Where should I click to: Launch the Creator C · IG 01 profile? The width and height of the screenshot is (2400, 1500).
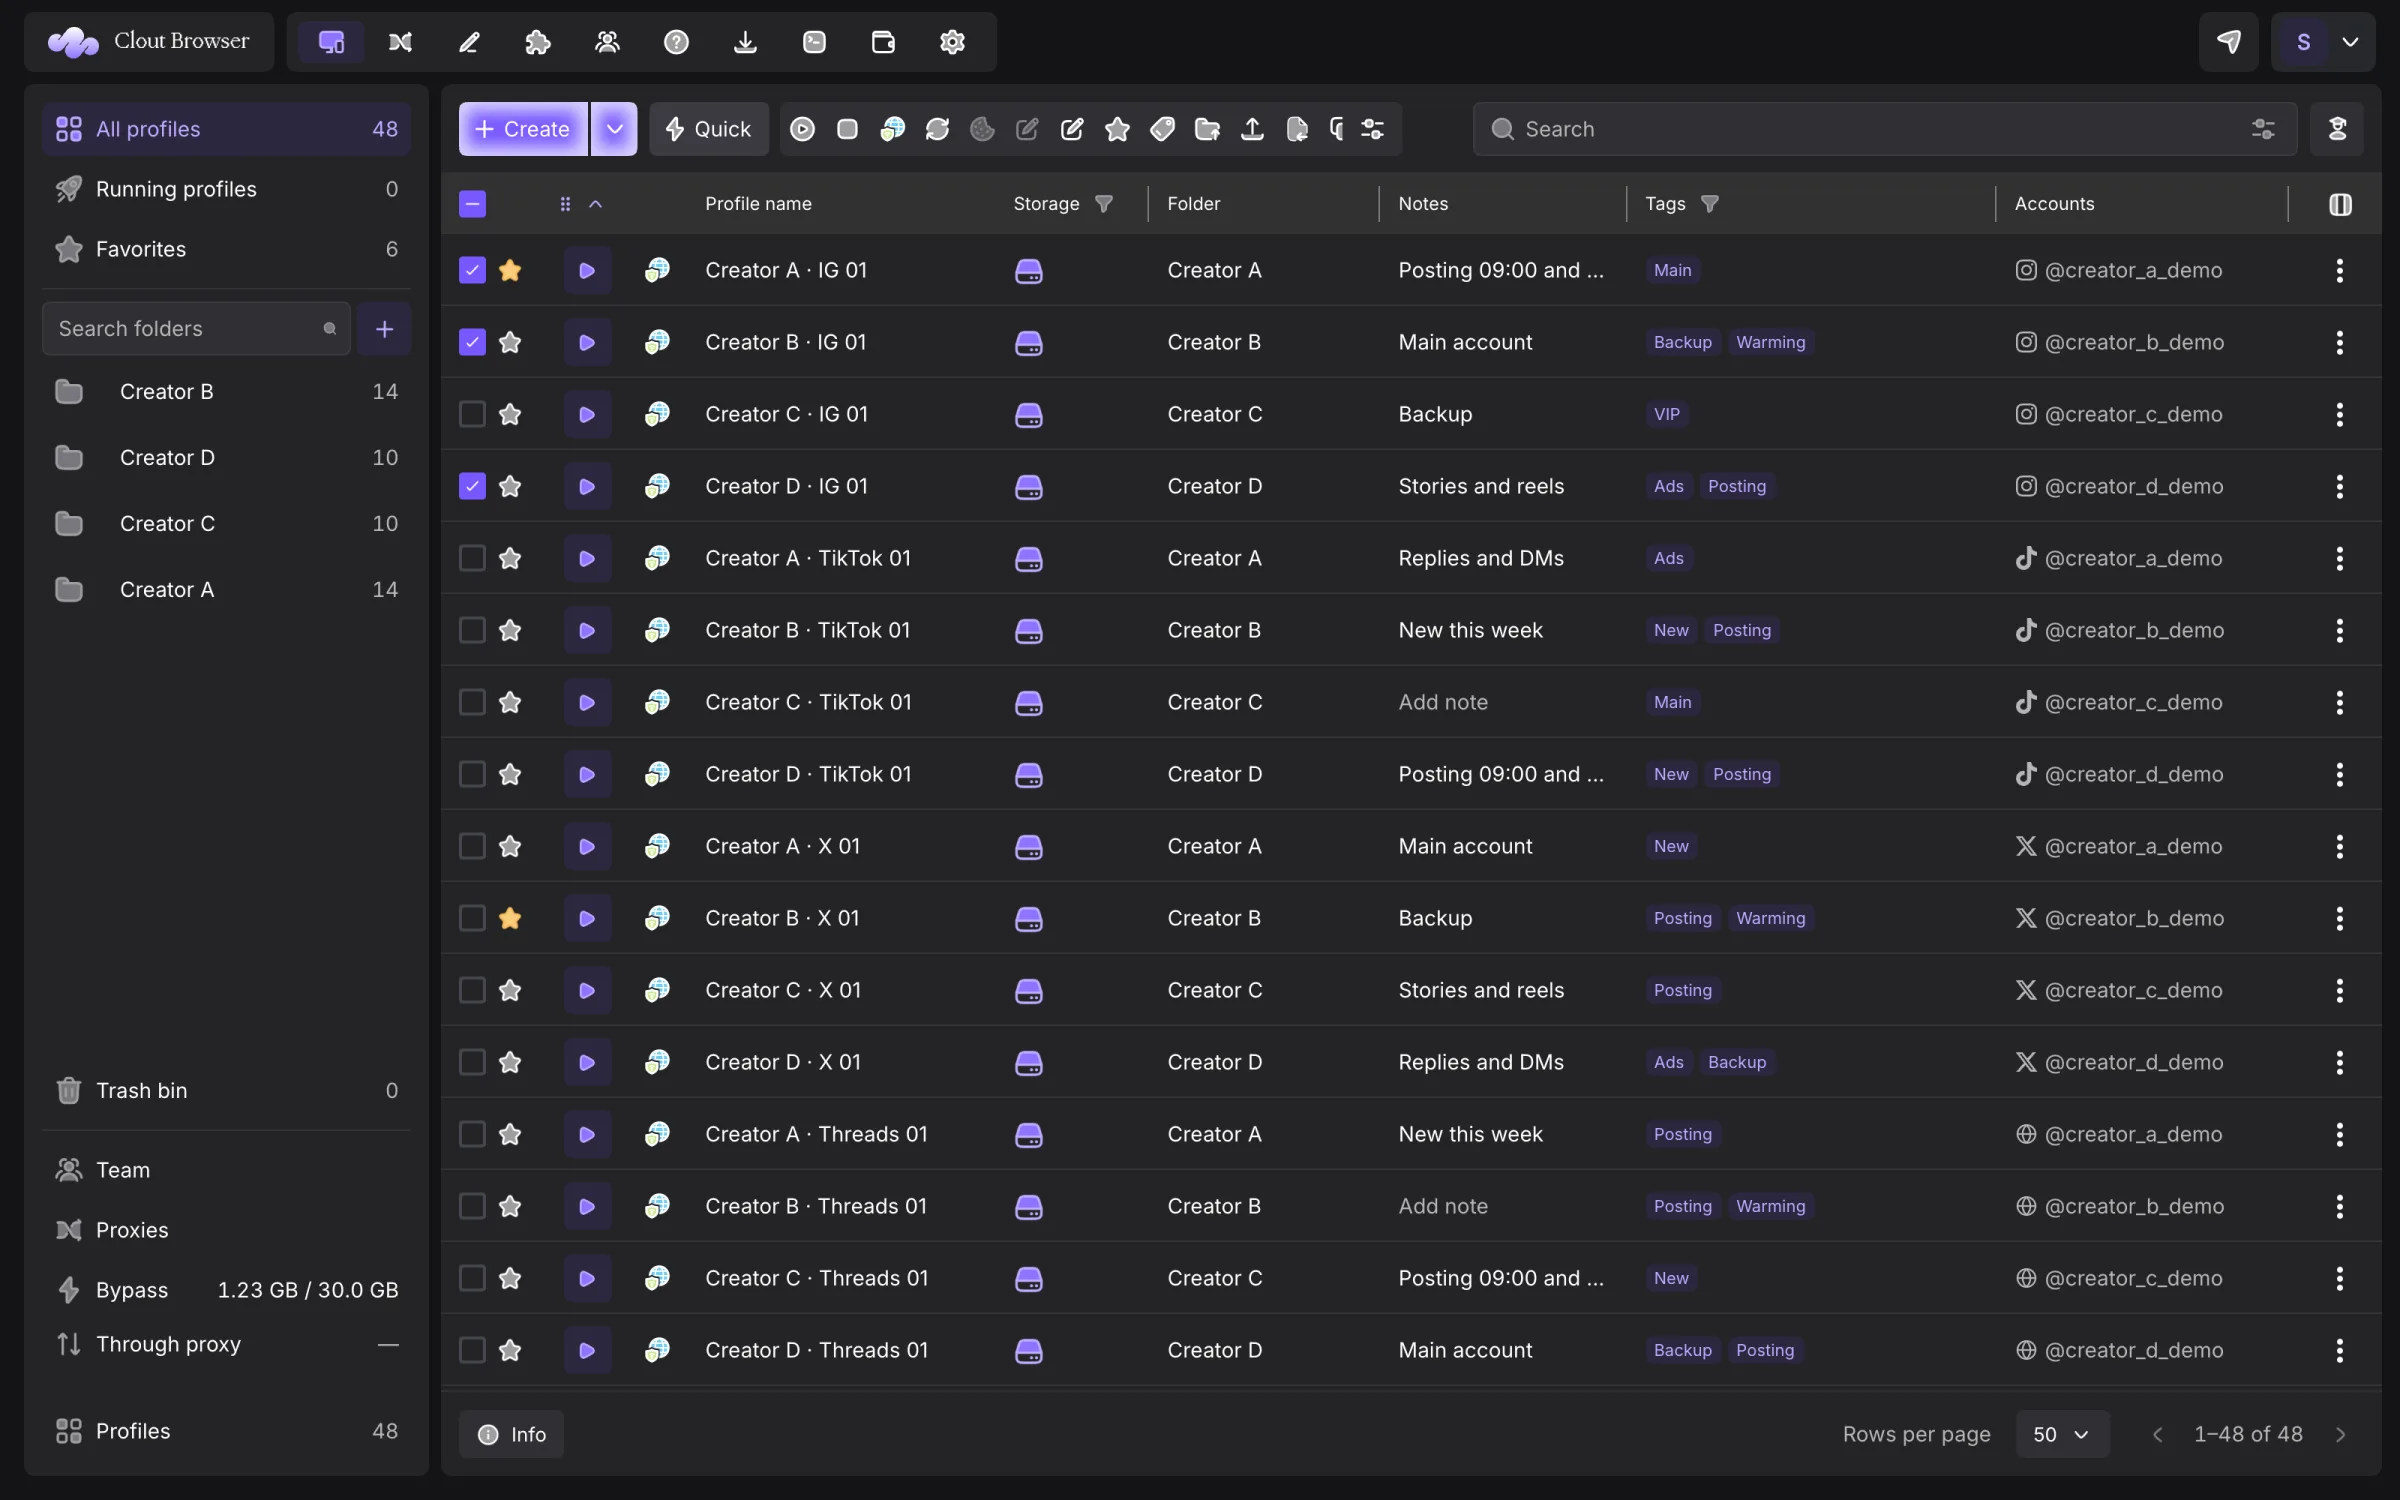(x=587, y=414)
